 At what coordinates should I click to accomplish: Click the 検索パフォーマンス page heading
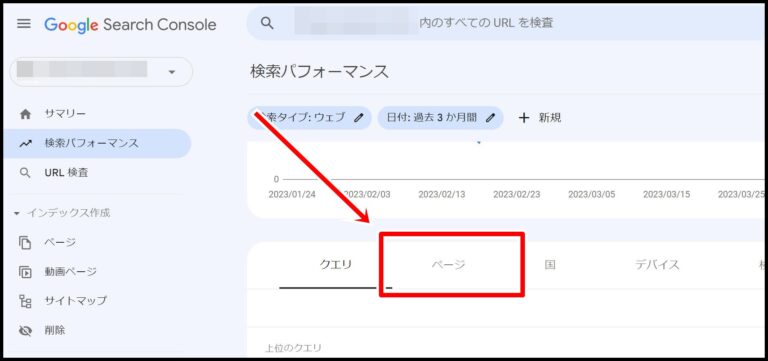[x=319, y=72]
